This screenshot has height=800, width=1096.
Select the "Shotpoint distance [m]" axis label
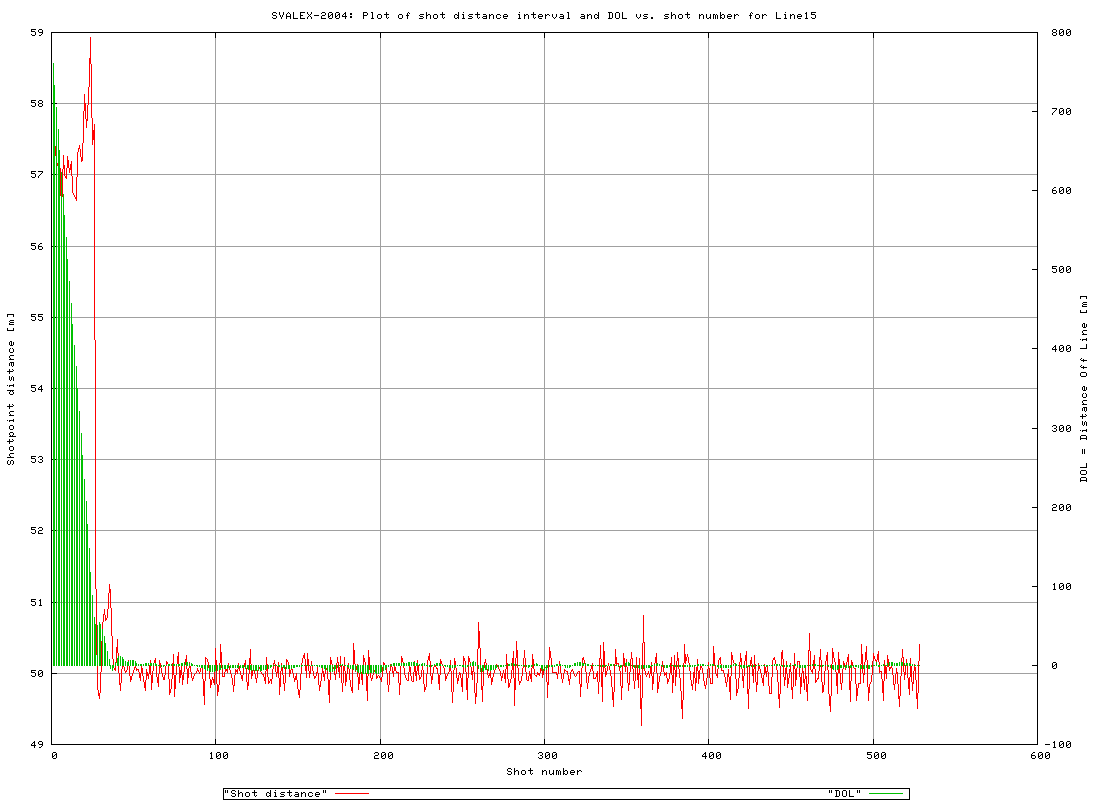tap(12, 386)
